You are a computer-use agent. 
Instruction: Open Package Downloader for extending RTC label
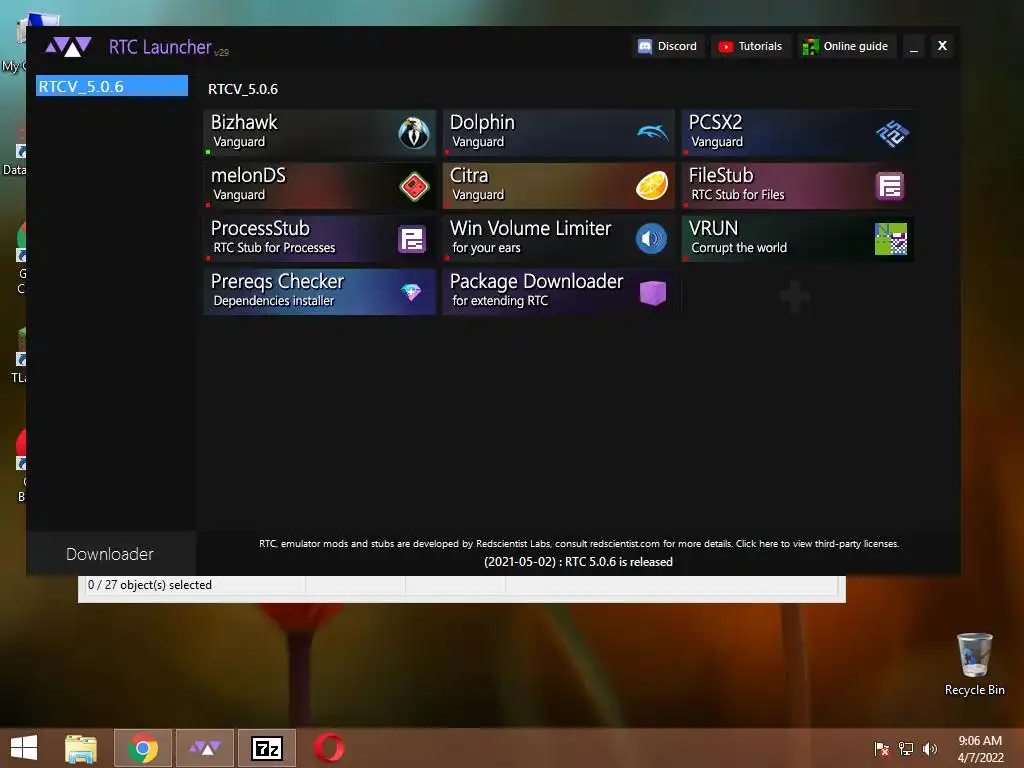[x=536, y=290]
